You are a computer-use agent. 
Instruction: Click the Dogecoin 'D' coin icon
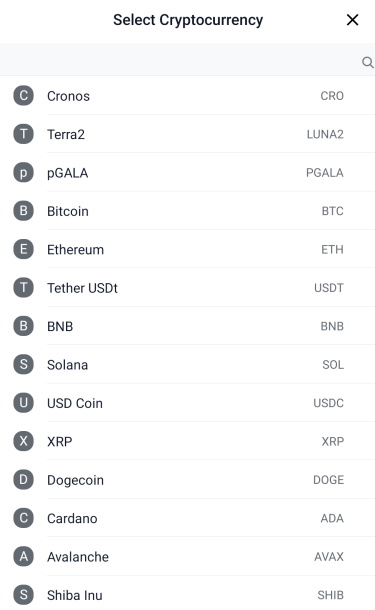tap(23, 480)
